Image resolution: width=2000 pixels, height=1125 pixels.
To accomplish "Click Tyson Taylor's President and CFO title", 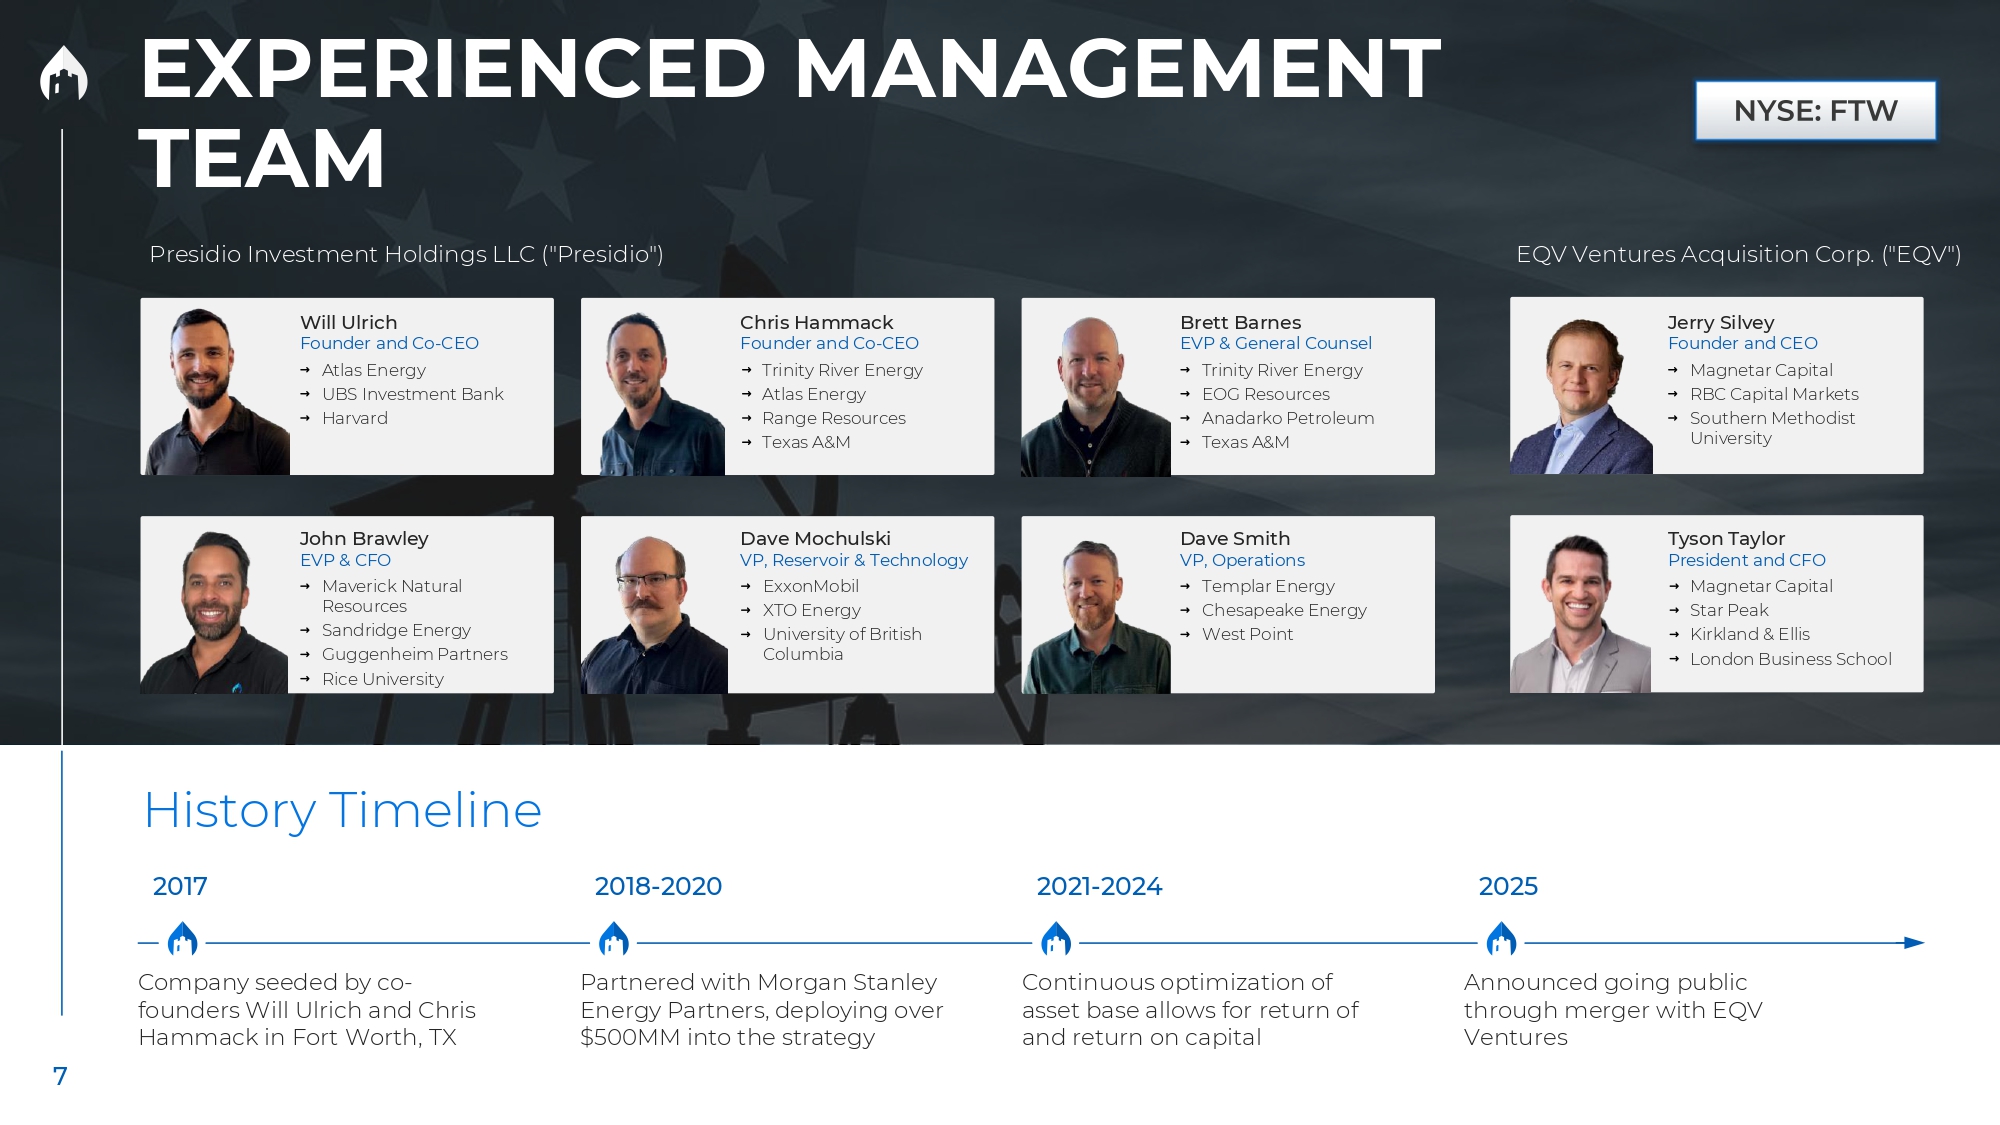I will click(x=1746, y=560).
